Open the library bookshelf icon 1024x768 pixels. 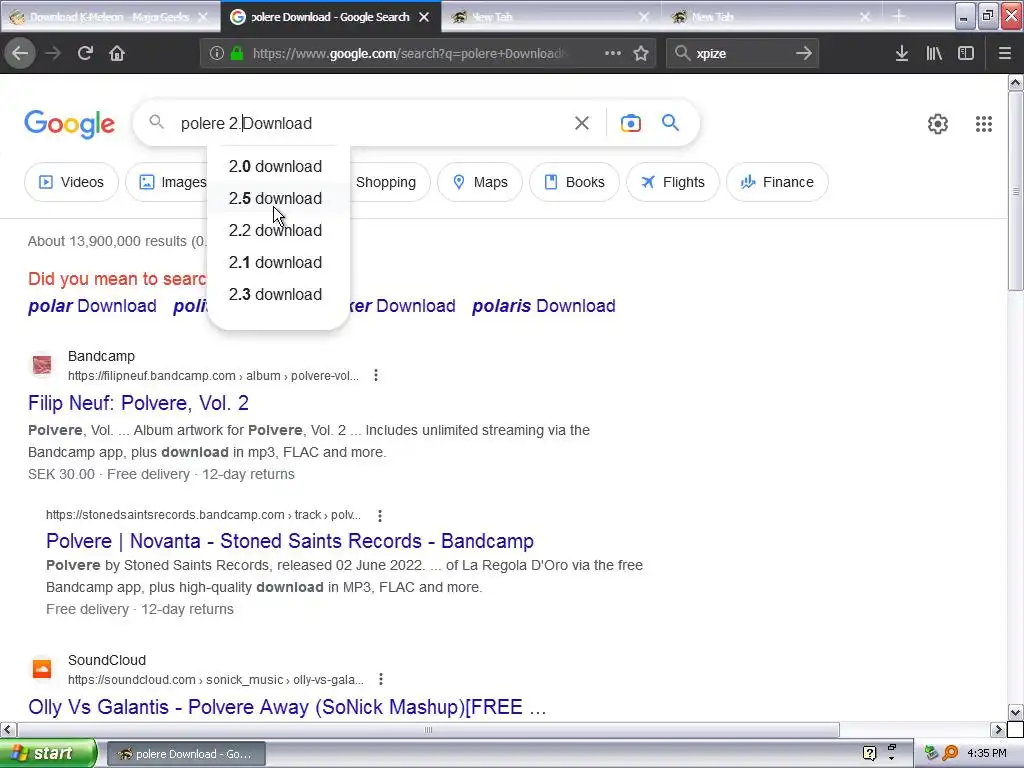point(934,54)
